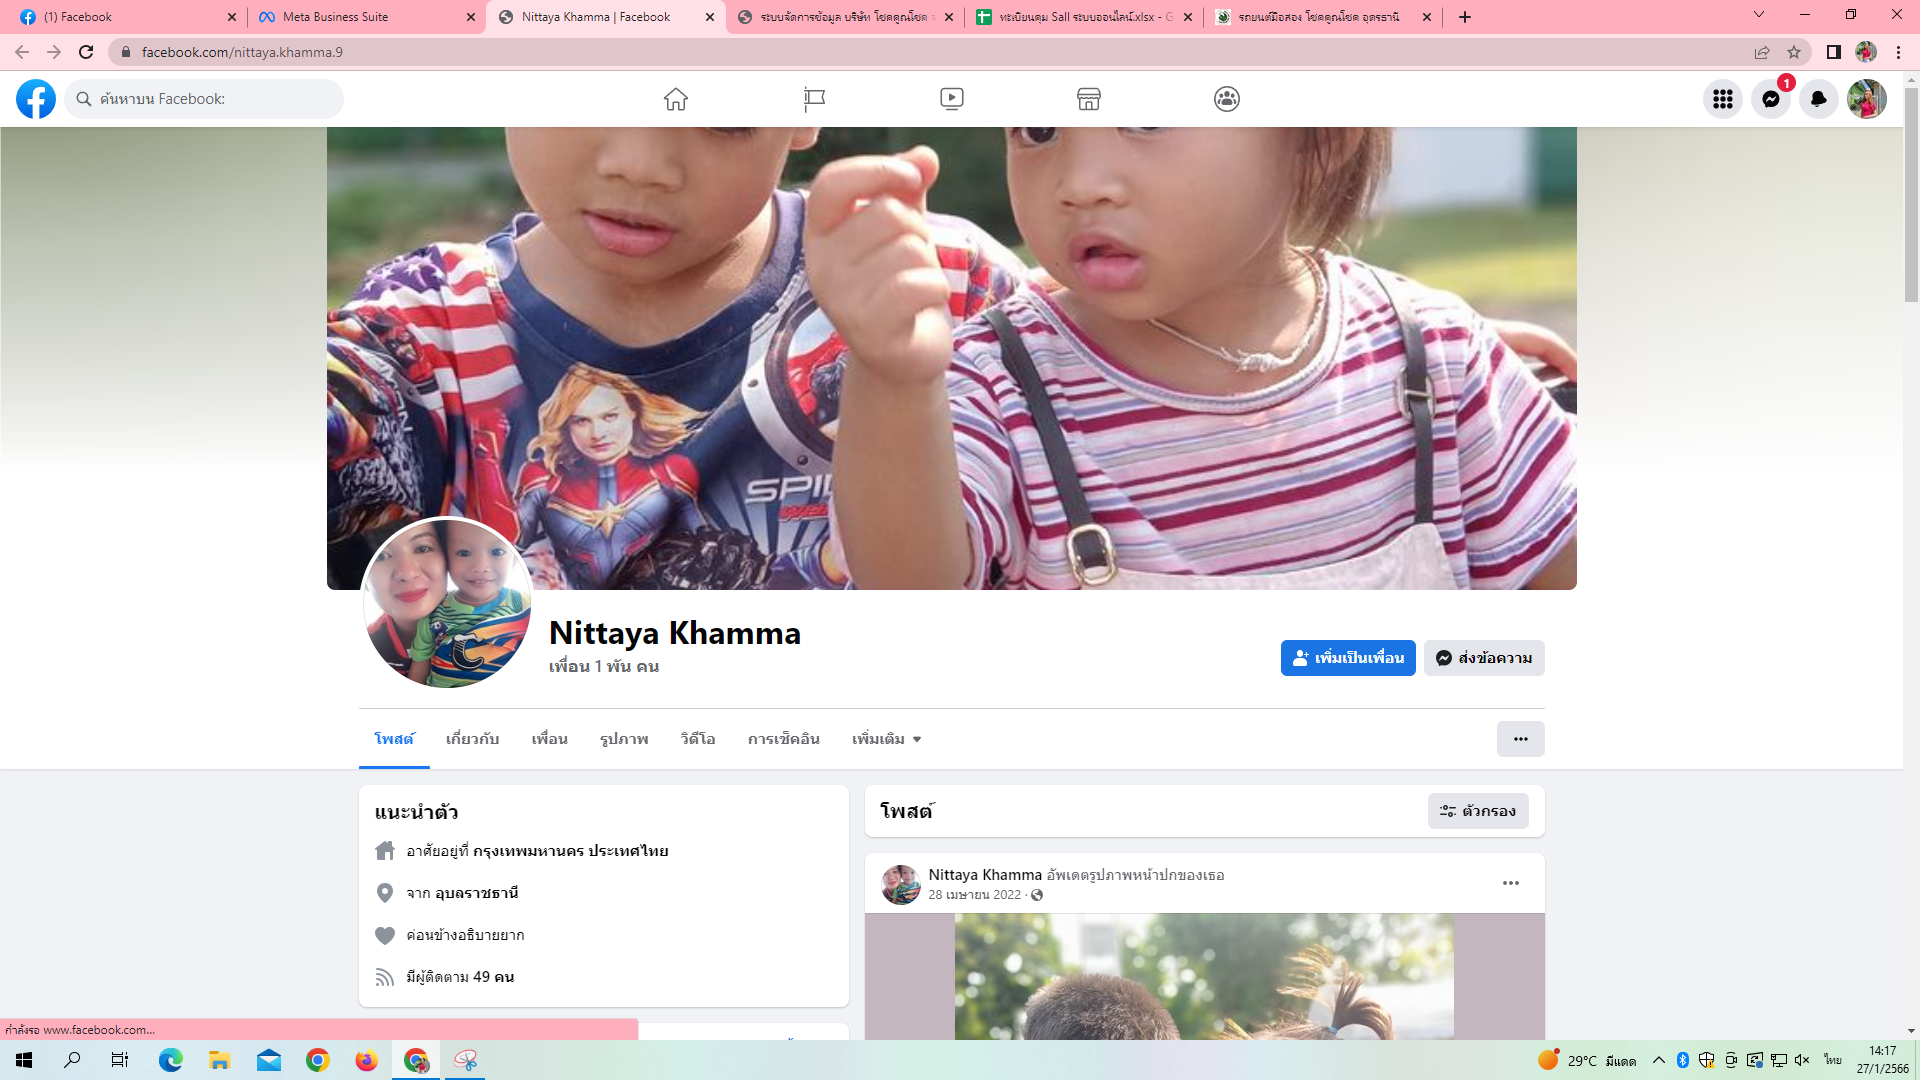Click the เพิ่มเป็นเพื่อน button
The height and width of the screenshot is (1080, 1920).
click(x=1348, y=658)
